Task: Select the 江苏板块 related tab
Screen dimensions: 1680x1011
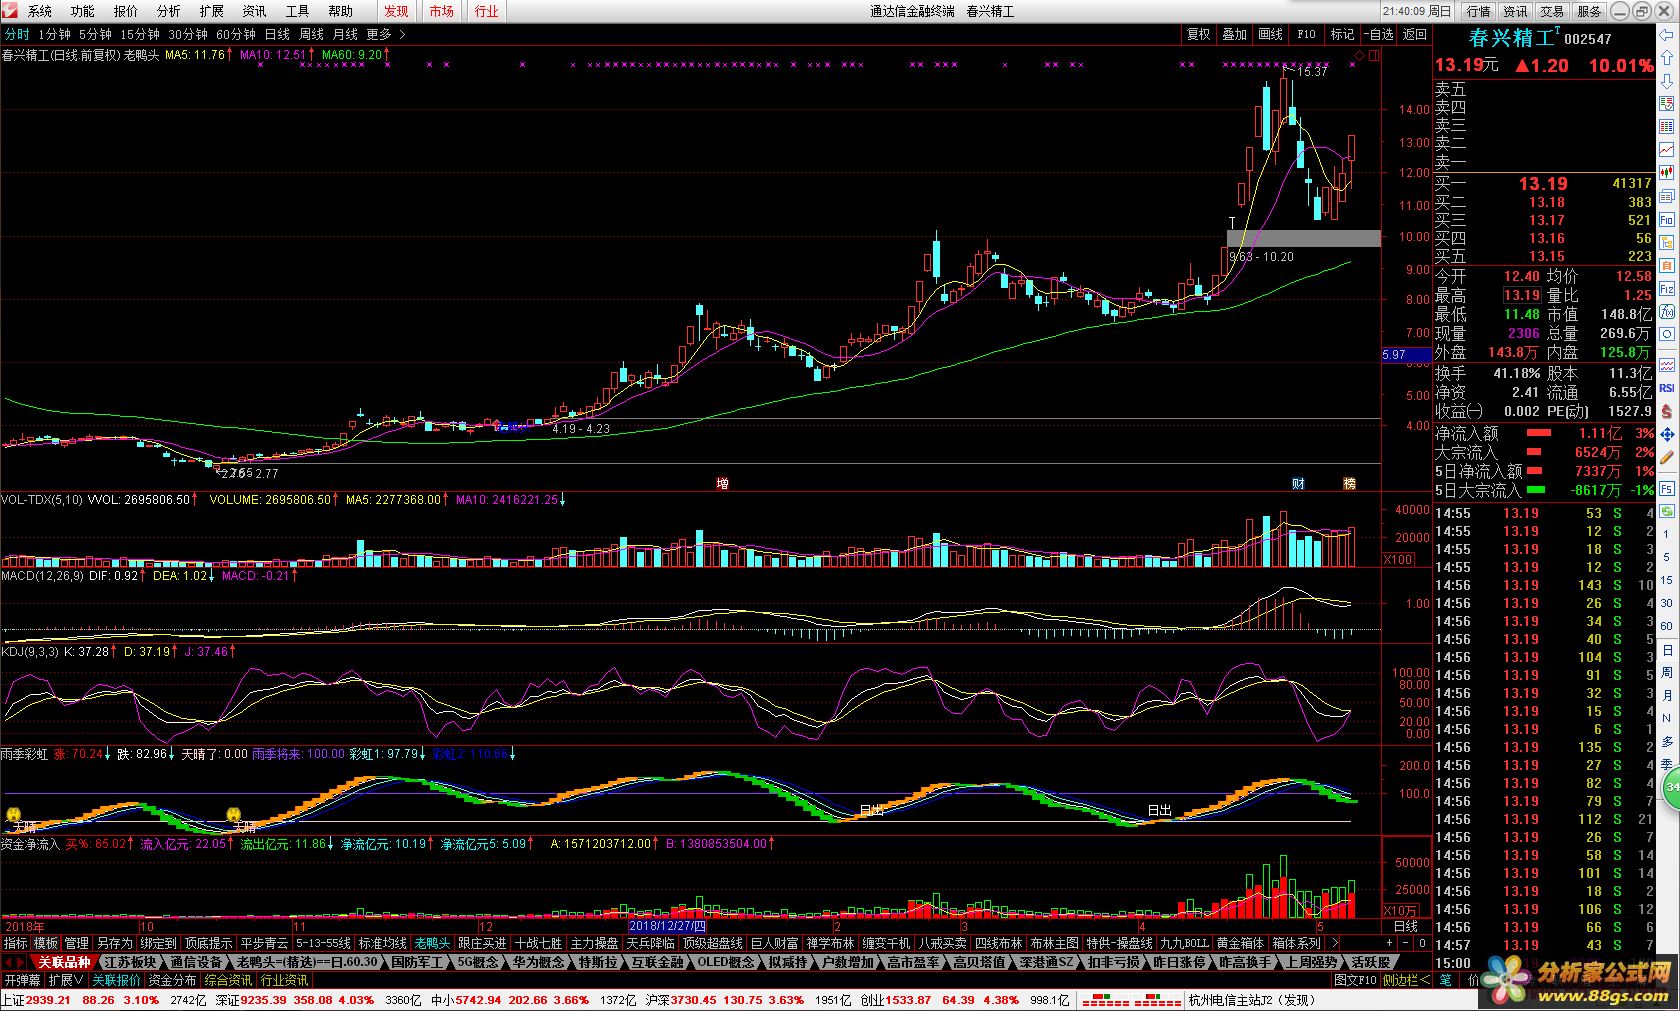Action: (129, 962)
